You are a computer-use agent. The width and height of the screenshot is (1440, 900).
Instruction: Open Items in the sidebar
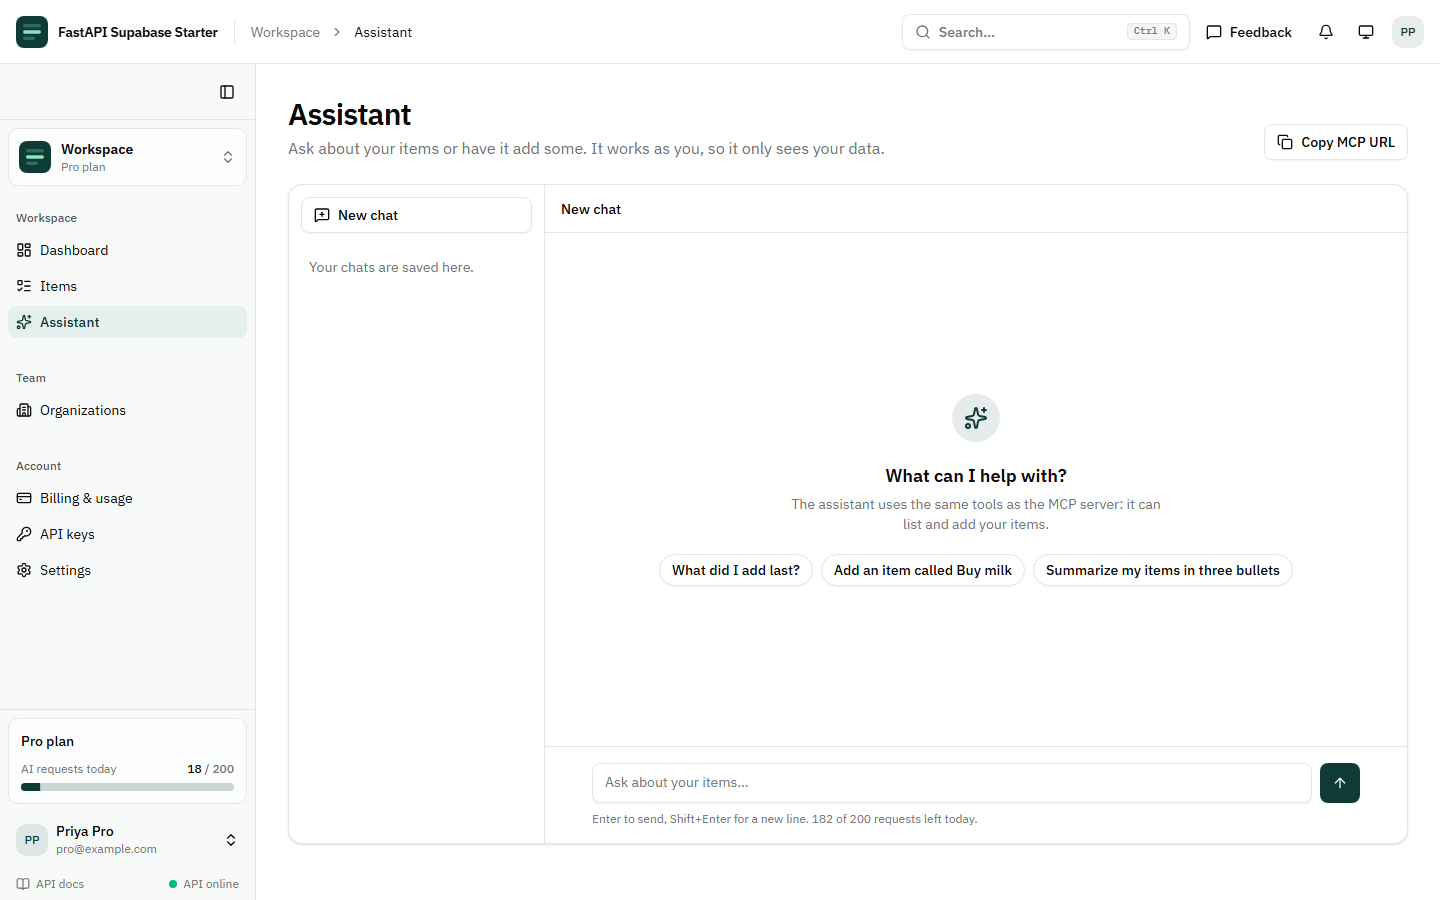click(128, 286)
